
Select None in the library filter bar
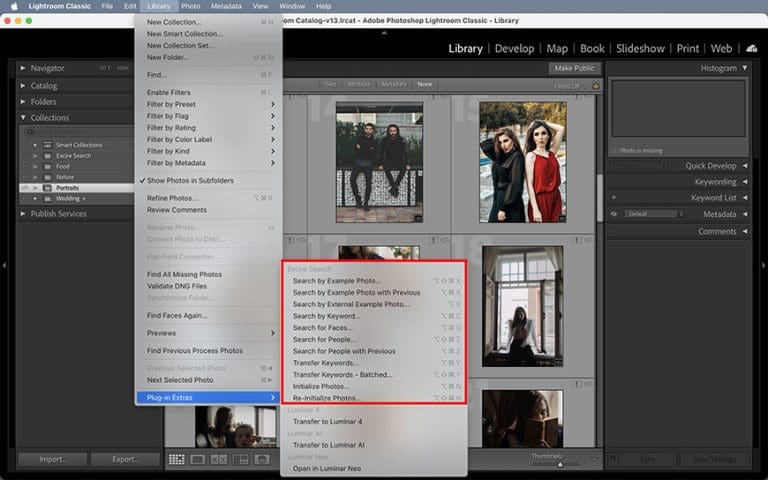425,84
